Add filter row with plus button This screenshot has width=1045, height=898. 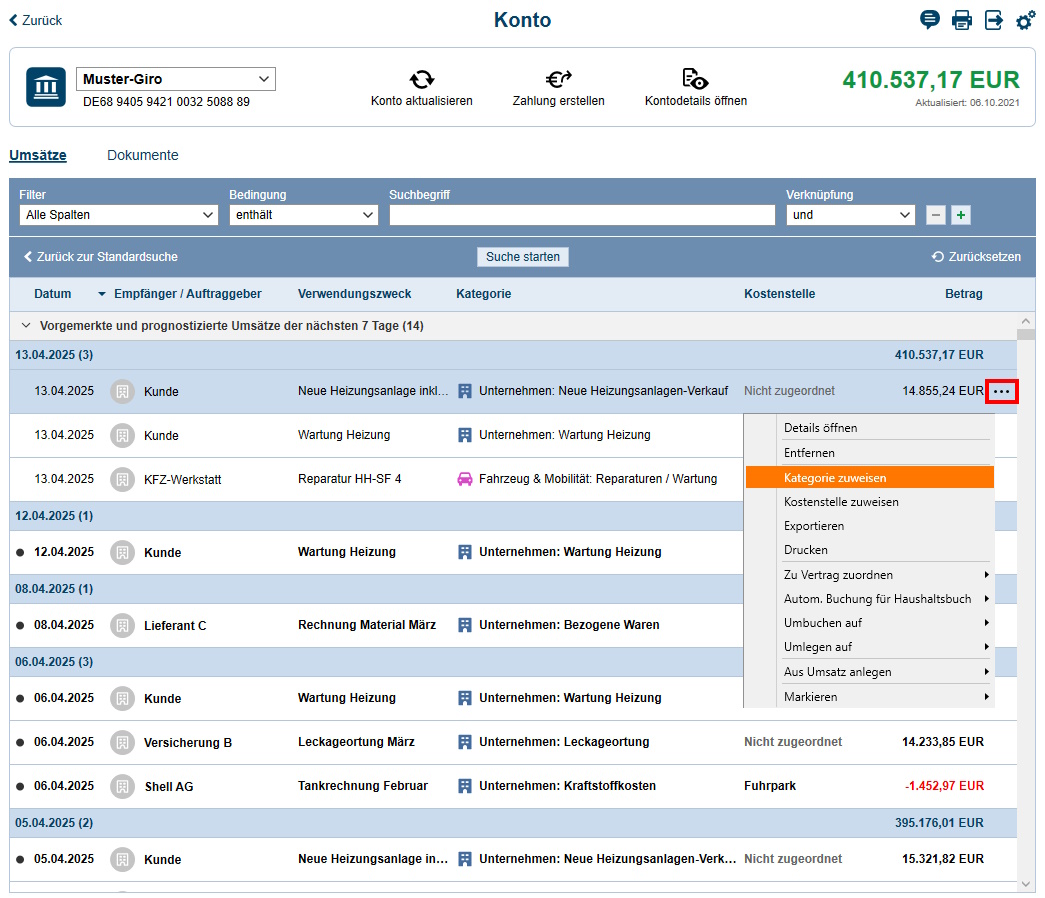click(960, 215)
